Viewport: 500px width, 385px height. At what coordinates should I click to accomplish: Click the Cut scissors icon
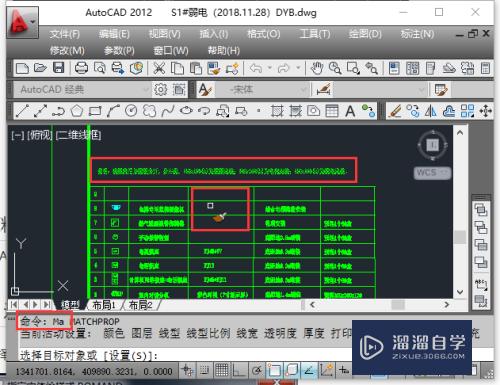tap(159, 68)
